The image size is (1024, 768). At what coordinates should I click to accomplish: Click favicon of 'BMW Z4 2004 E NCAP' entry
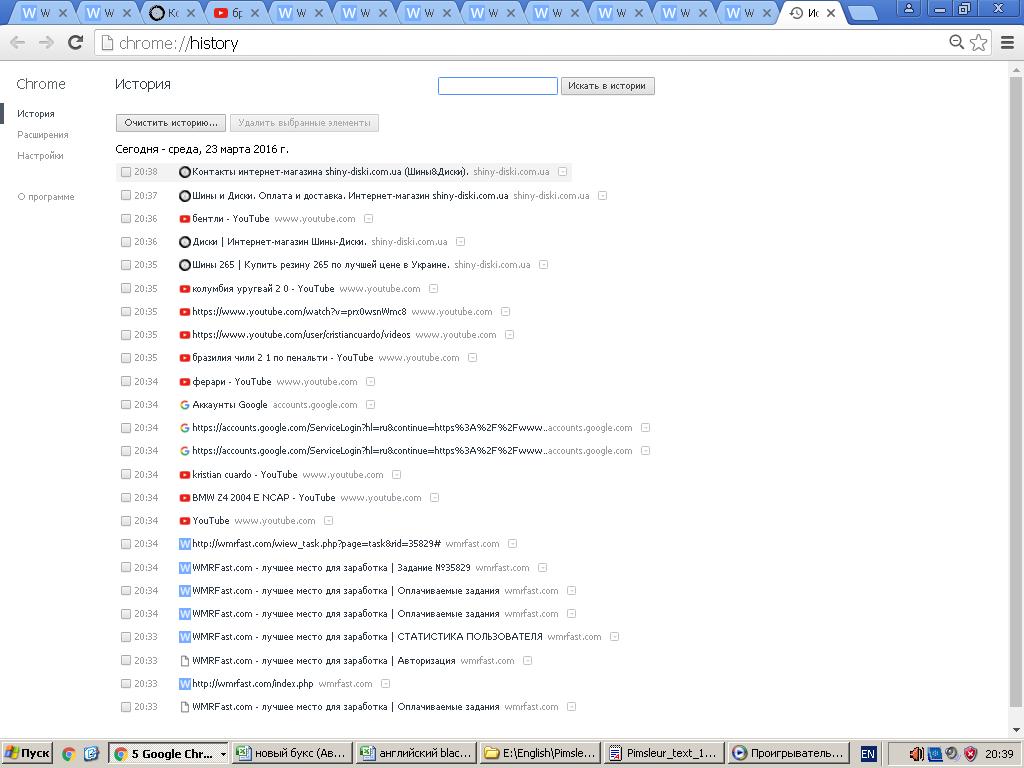[x=185, y=498]
